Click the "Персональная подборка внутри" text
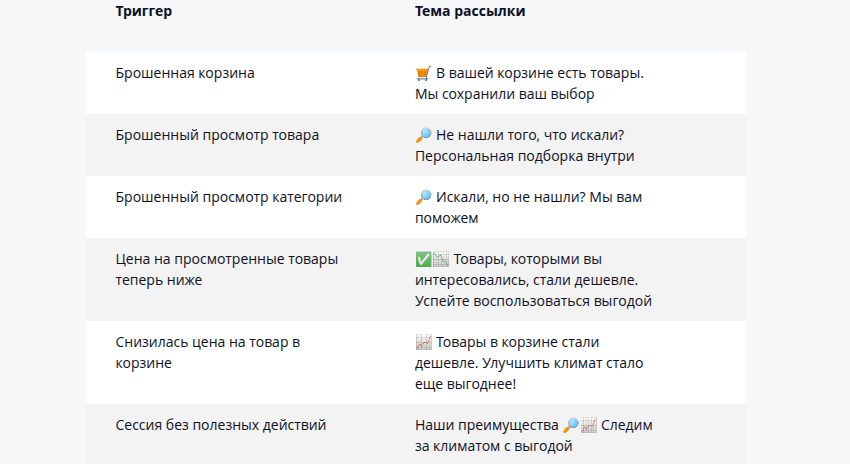The image size is (850, 464). pos(524,156)
